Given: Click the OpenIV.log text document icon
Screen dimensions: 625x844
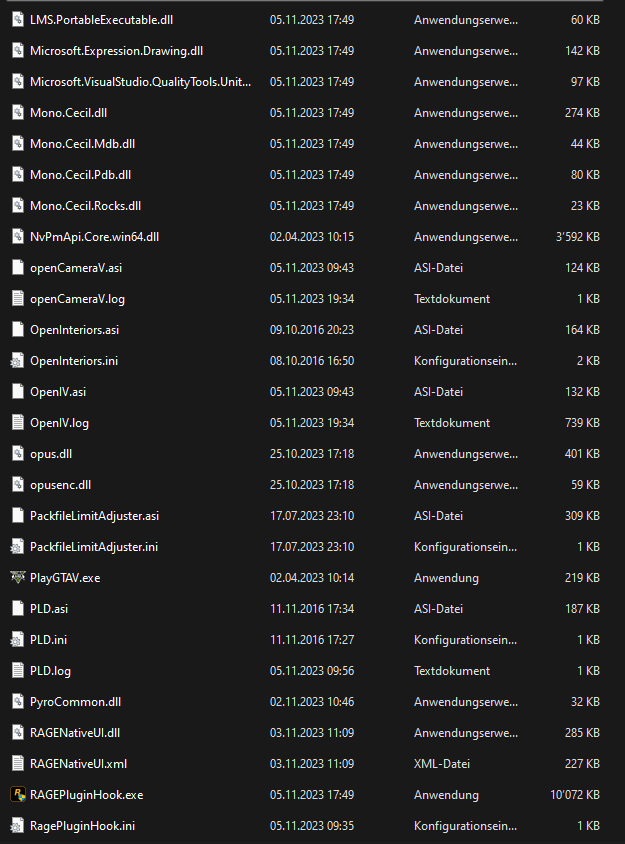Looking at the screenshot, I should pos(17,423).
